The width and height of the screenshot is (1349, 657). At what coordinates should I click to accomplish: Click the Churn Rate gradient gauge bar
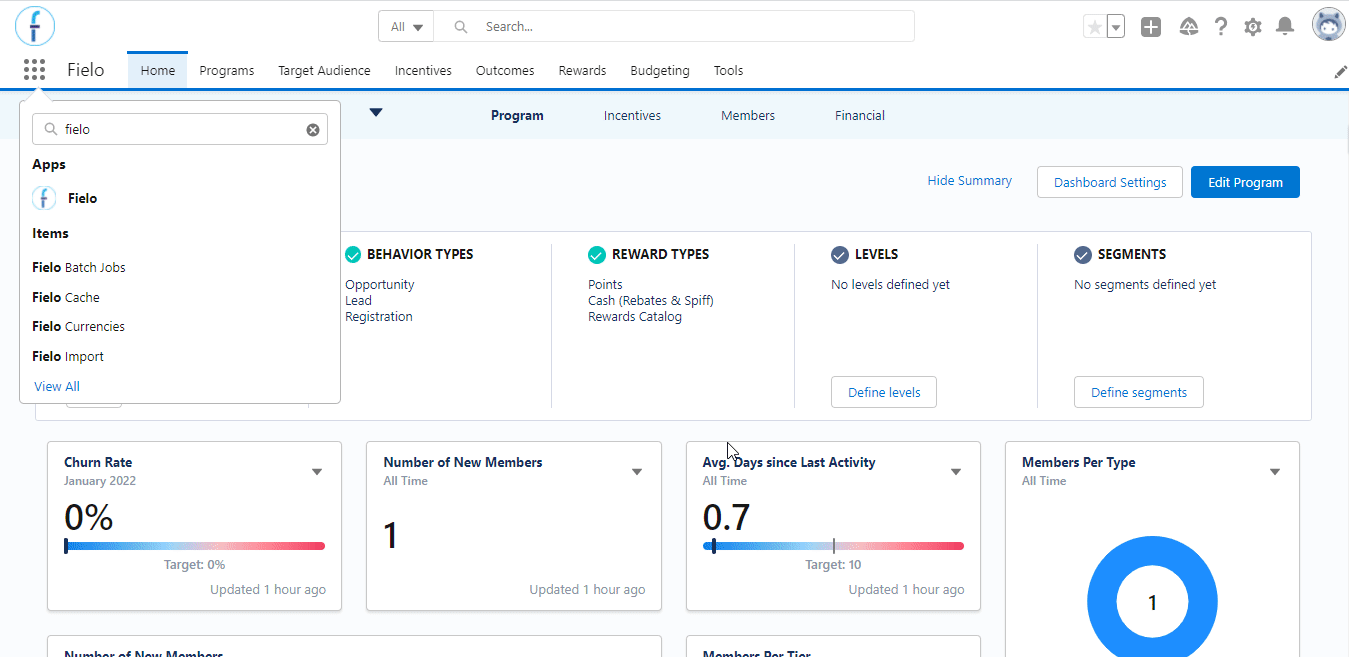click(x=195, y=546)
